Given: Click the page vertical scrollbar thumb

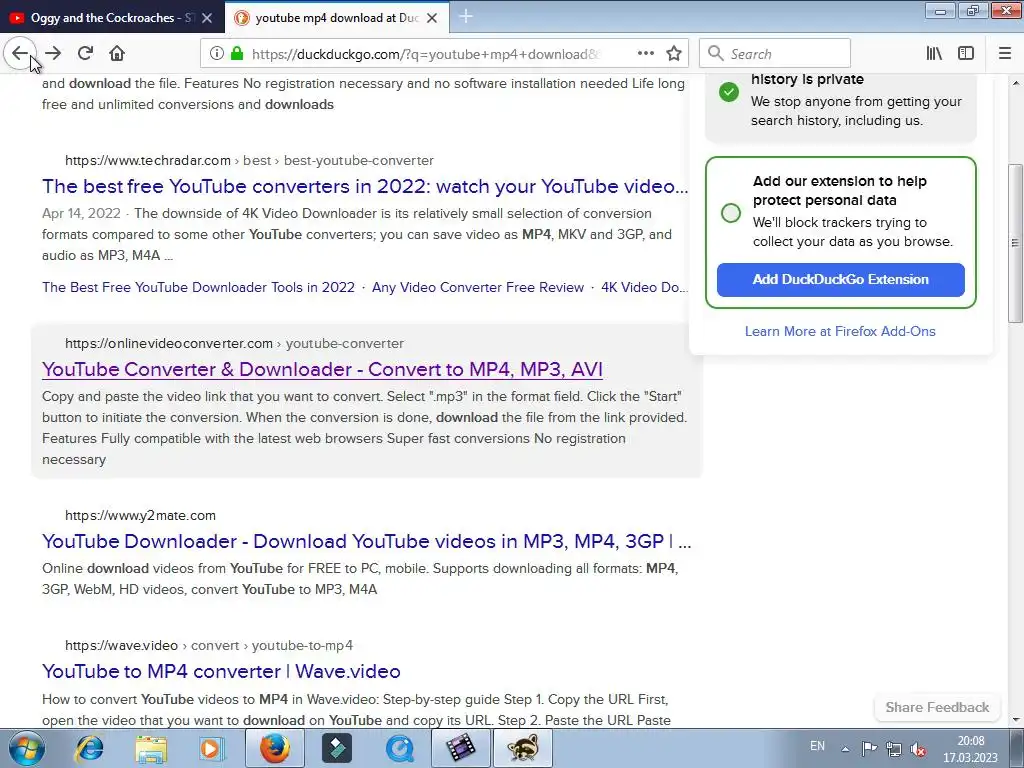Looking at the screenshot, I should click(1015, 242).
